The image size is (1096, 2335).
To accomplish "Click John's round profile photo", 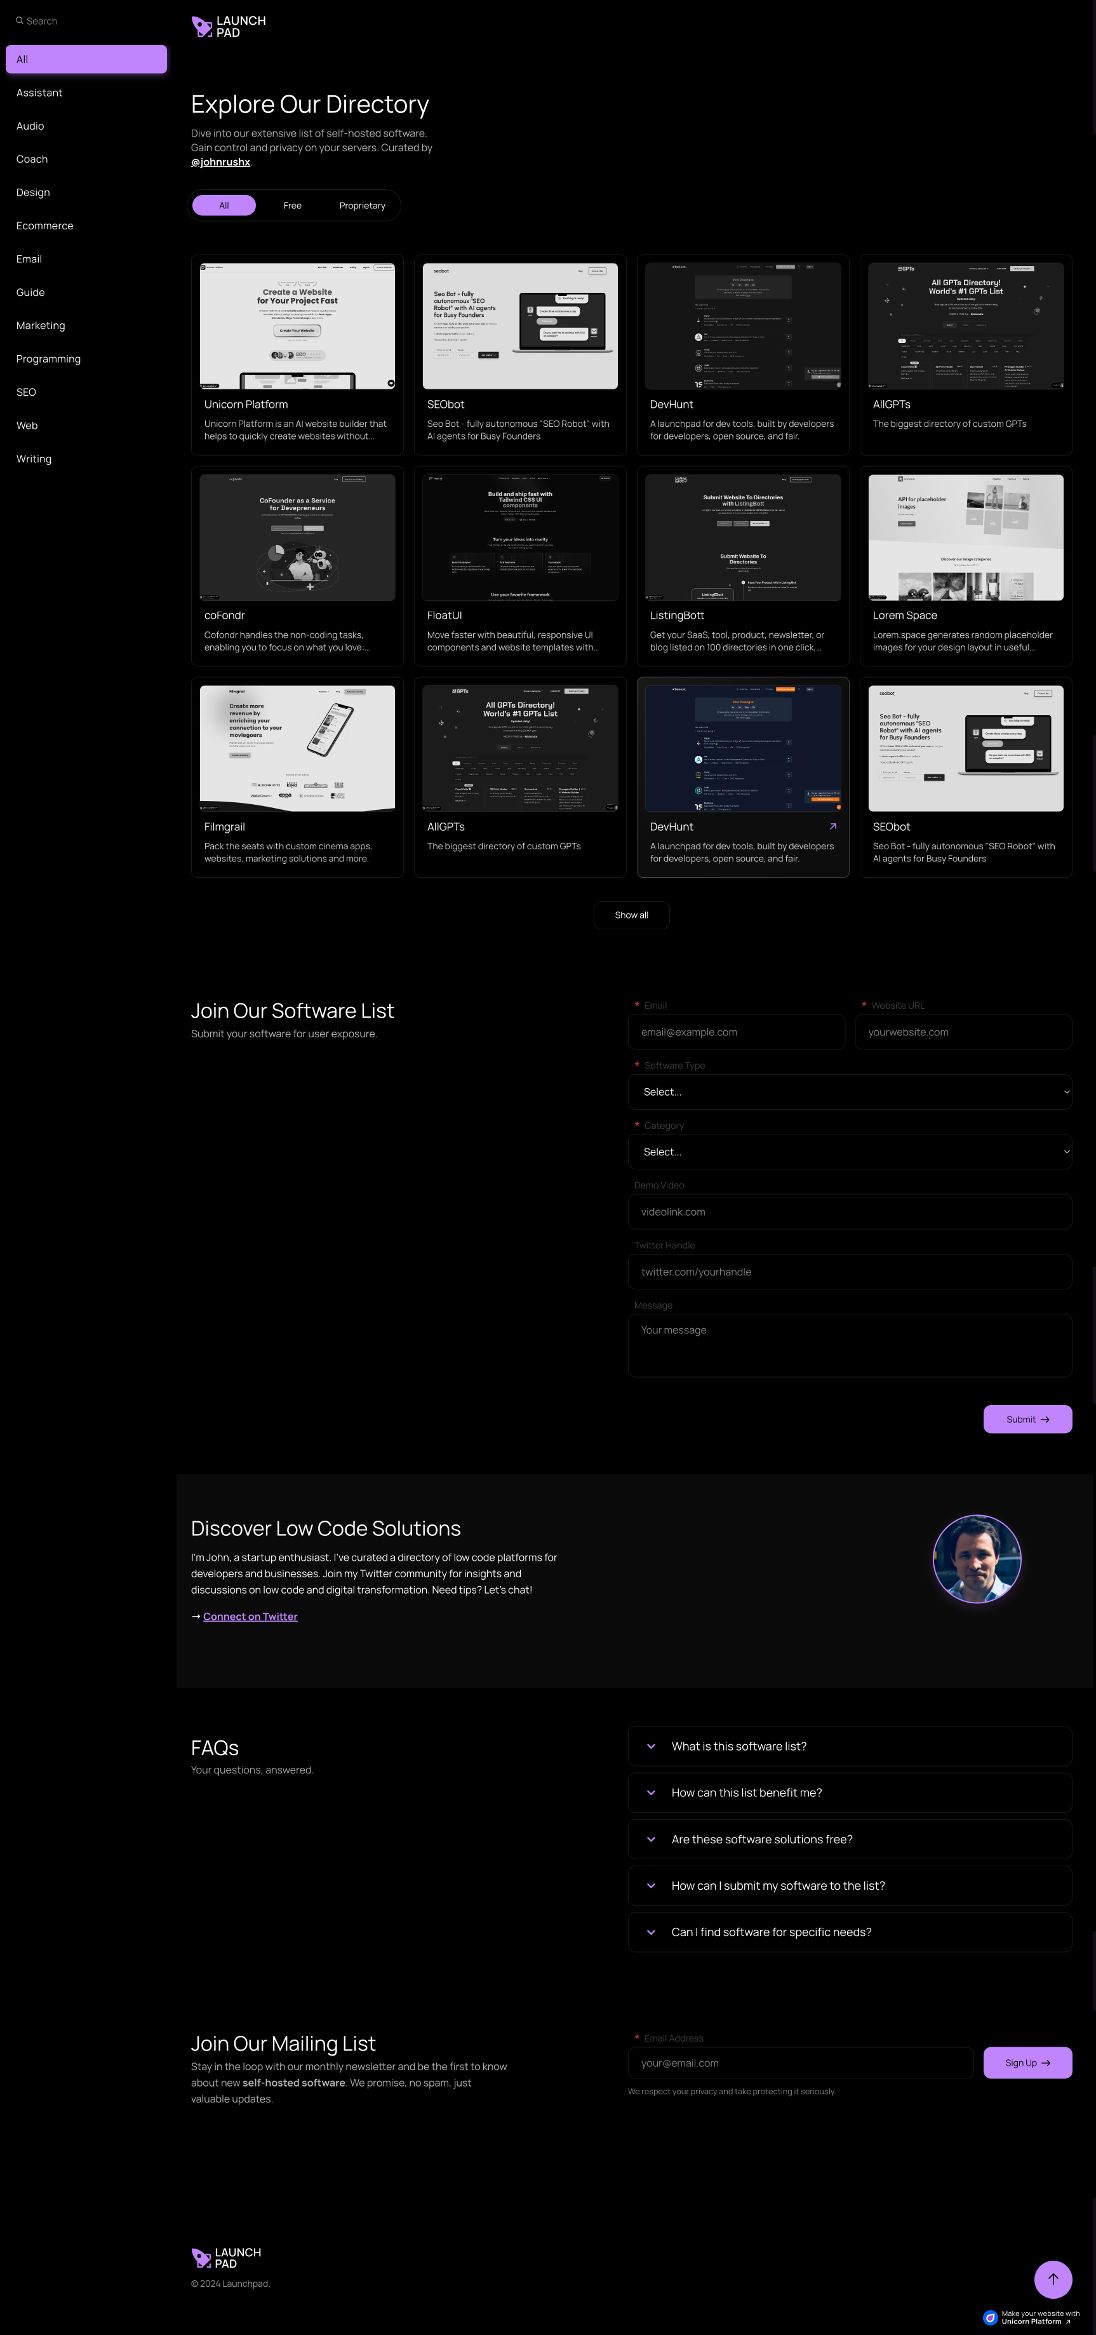I will (x=976, y=1558).
